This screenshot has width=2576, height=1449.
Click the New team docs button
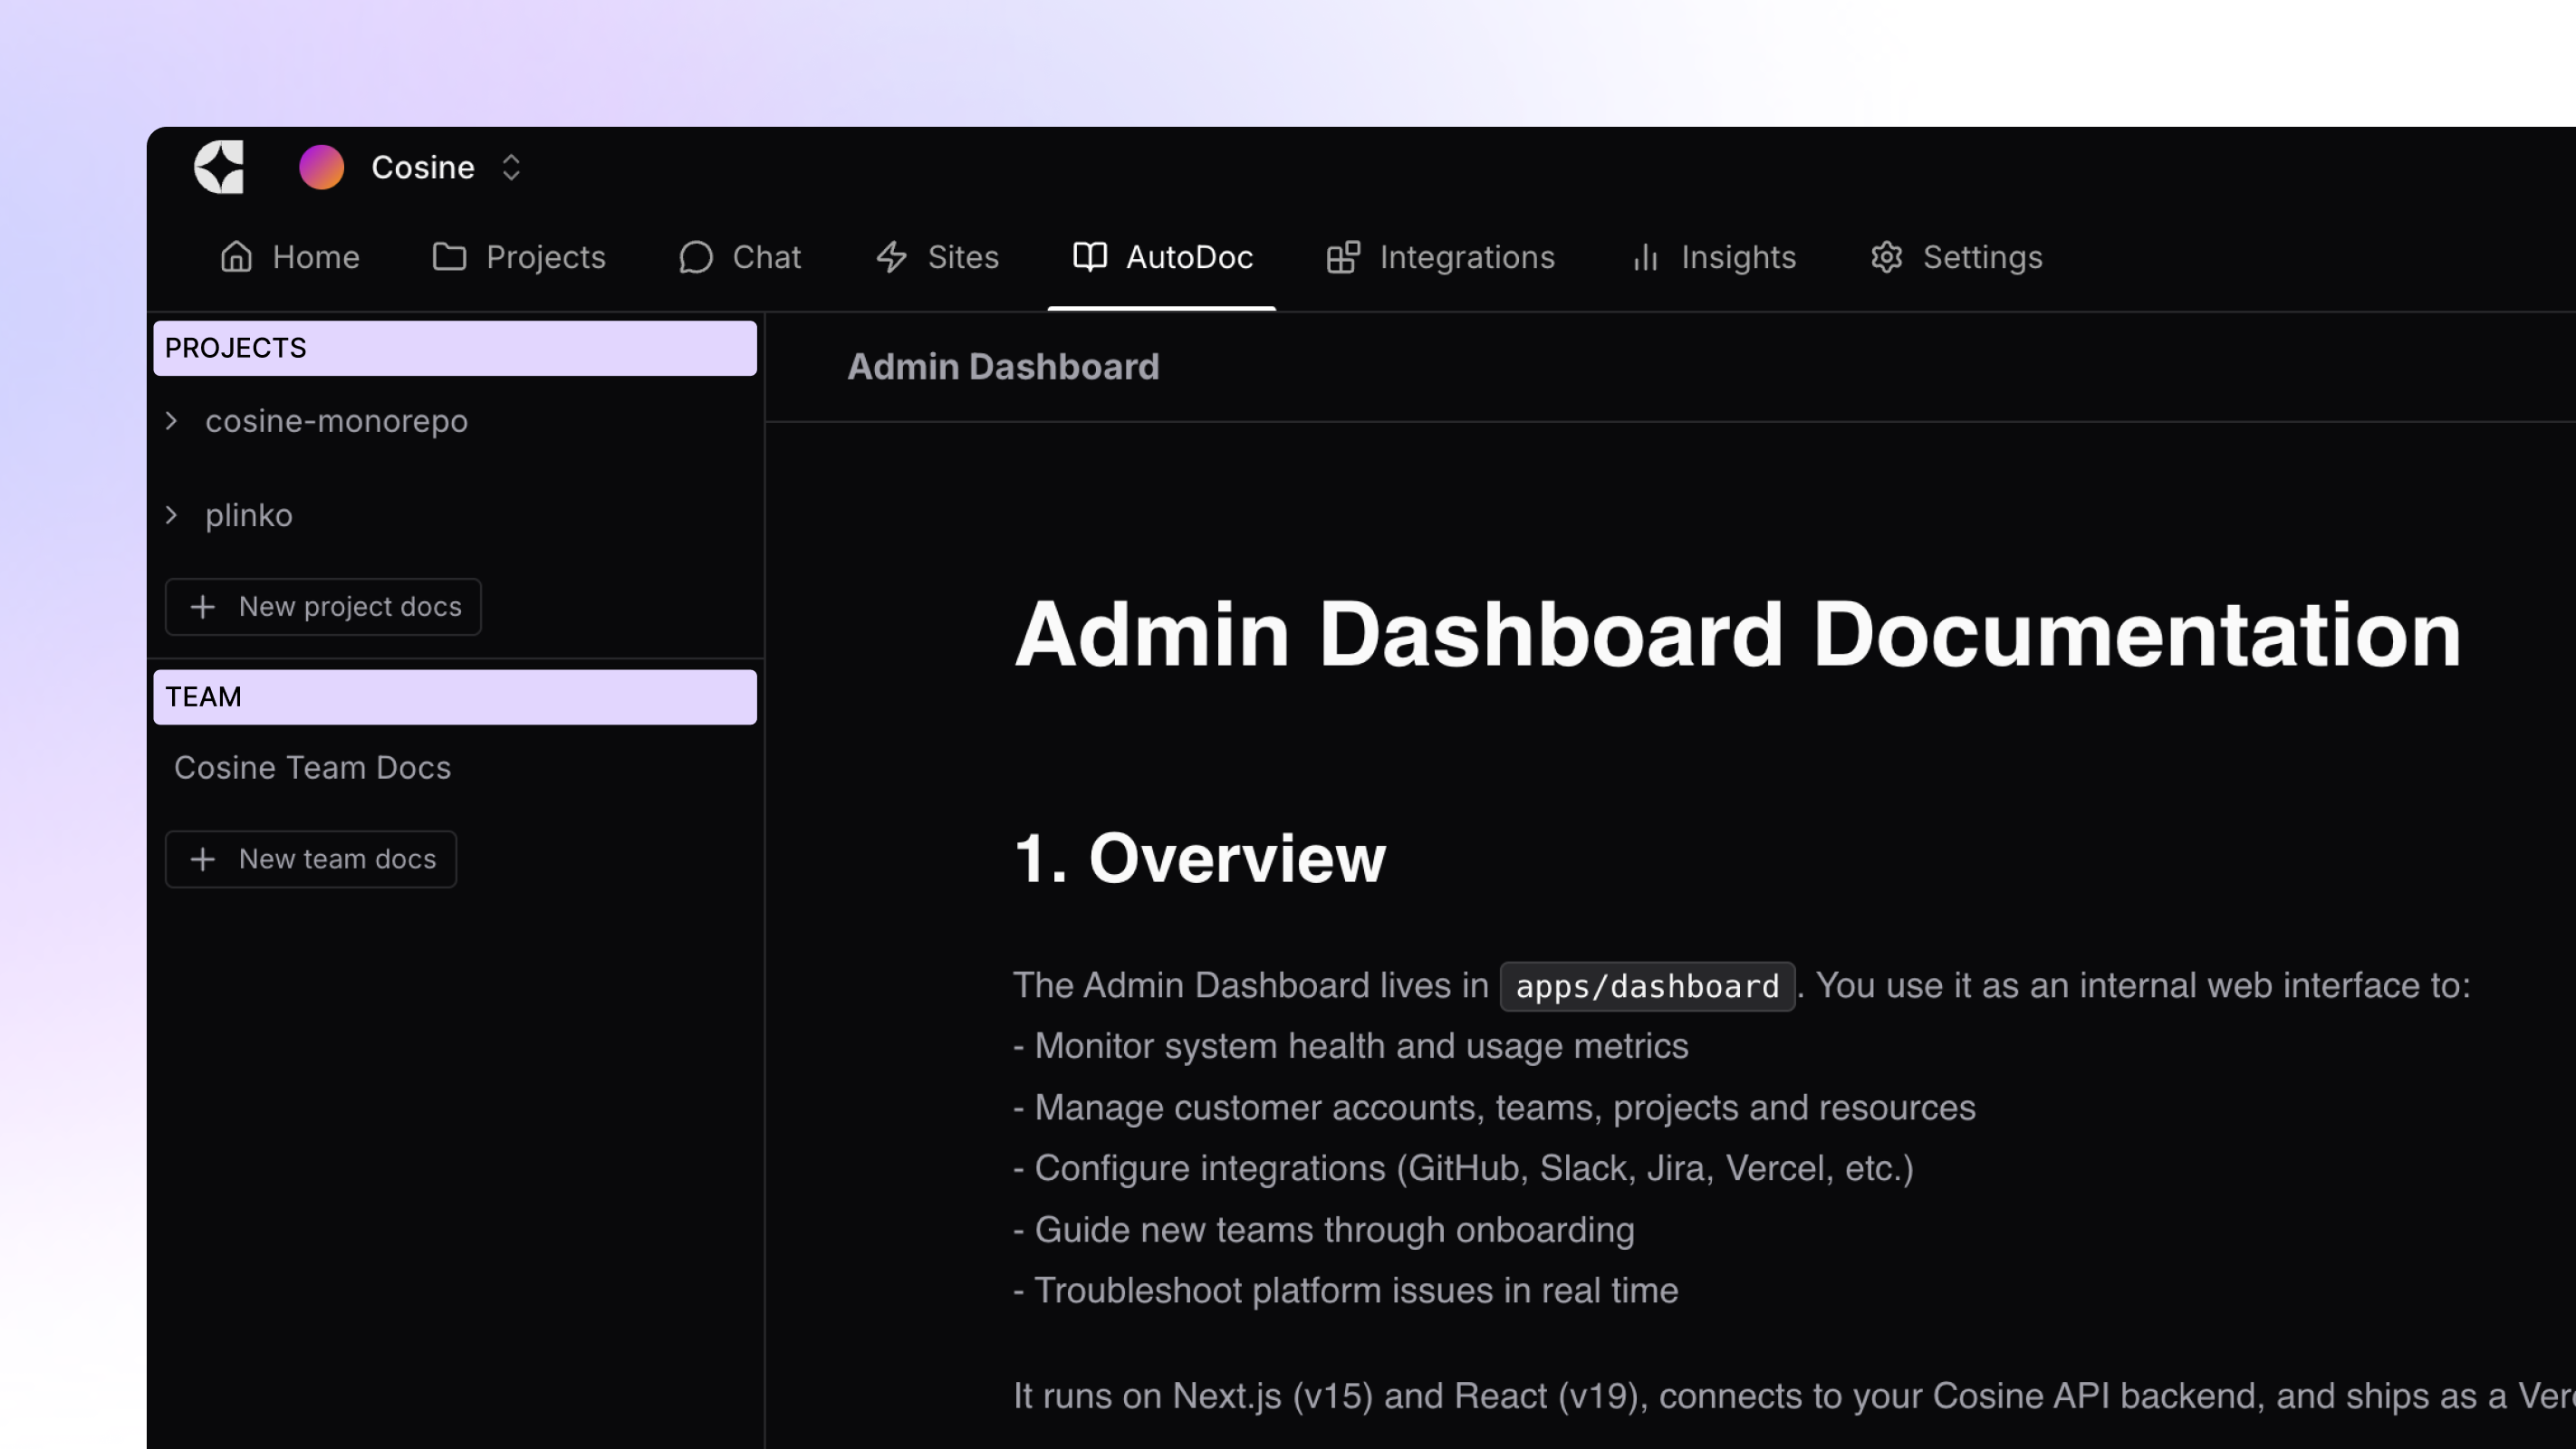(310, 858)
